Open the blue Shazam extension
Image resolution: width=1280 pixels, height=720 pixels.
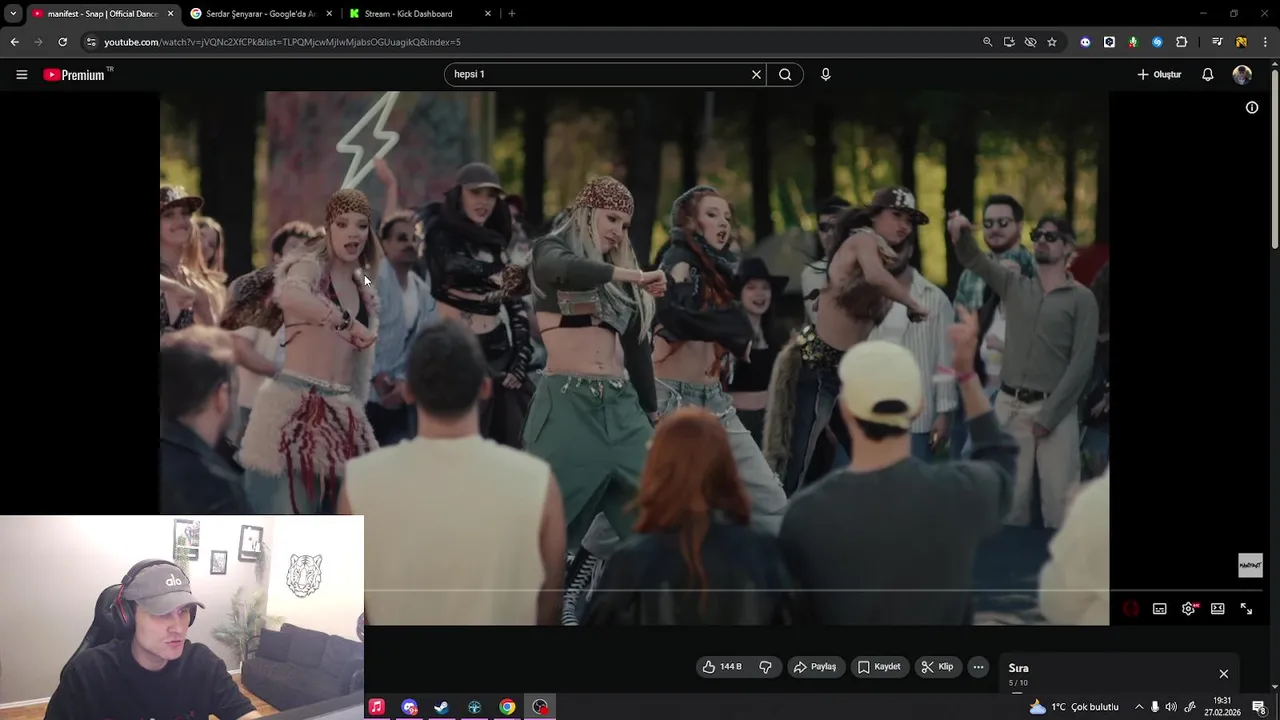[x=1157, y=42]
